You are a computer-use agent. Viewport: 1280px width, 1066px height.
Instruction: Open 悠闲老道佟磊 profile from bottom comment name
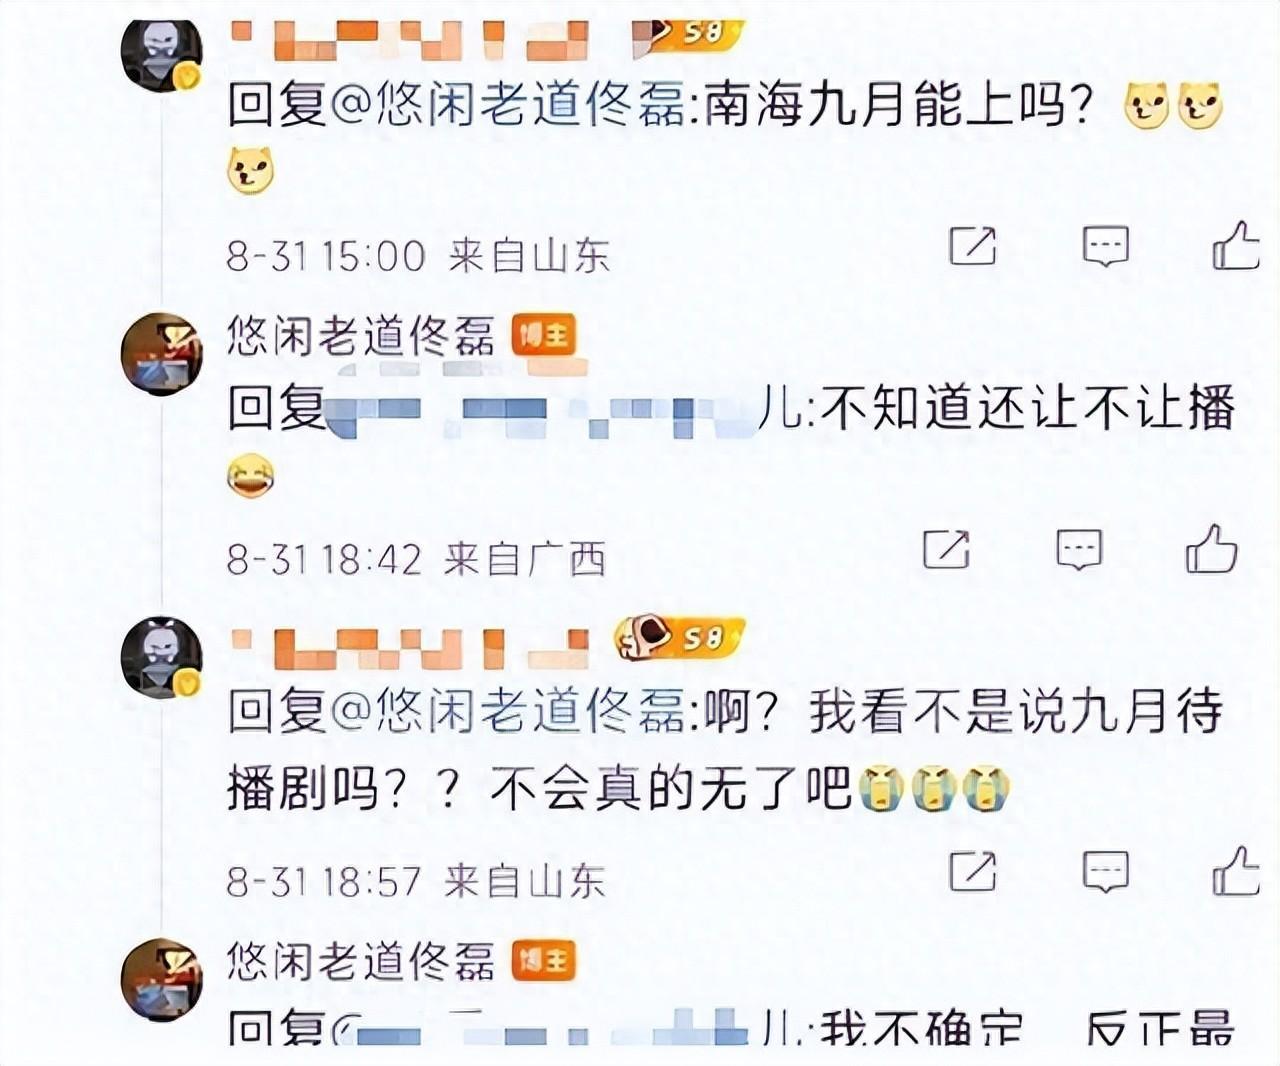[360, 962]
